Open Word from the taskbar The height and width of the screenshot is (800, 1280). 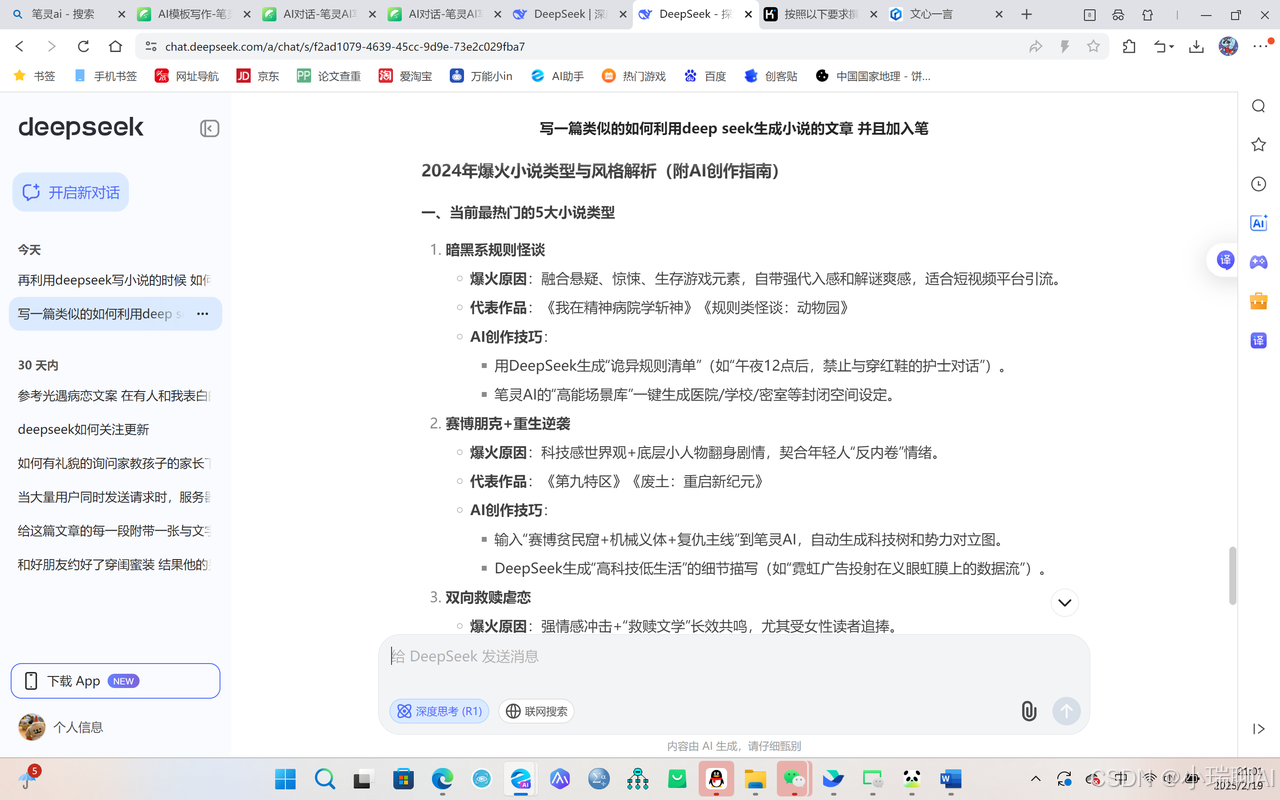click(x=950, y=778)
